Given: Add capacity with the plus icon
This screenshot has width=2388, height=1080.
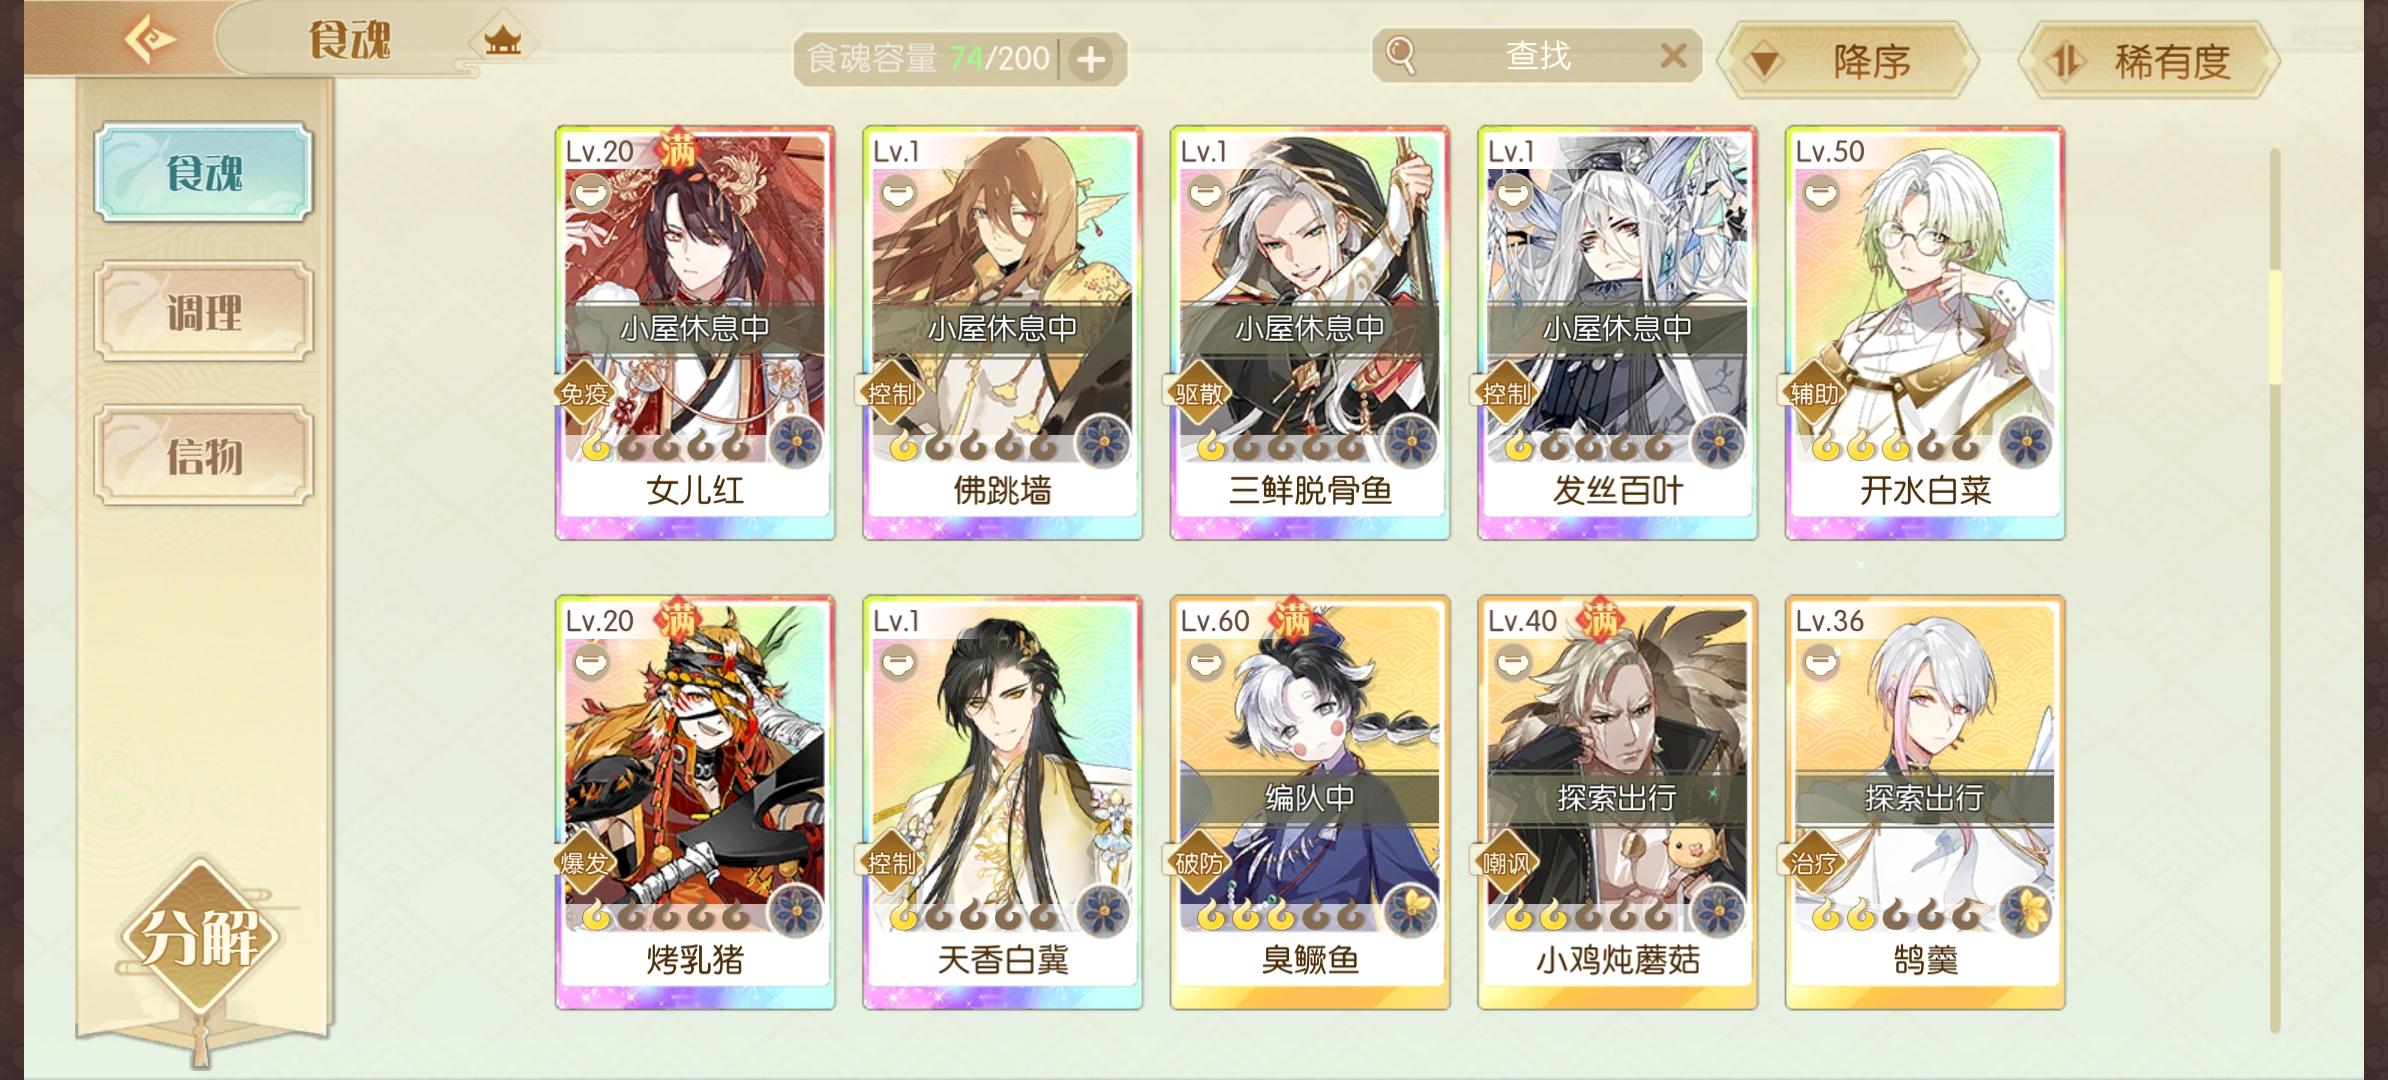Looking at the screenshot, I should pos(1090,60).
